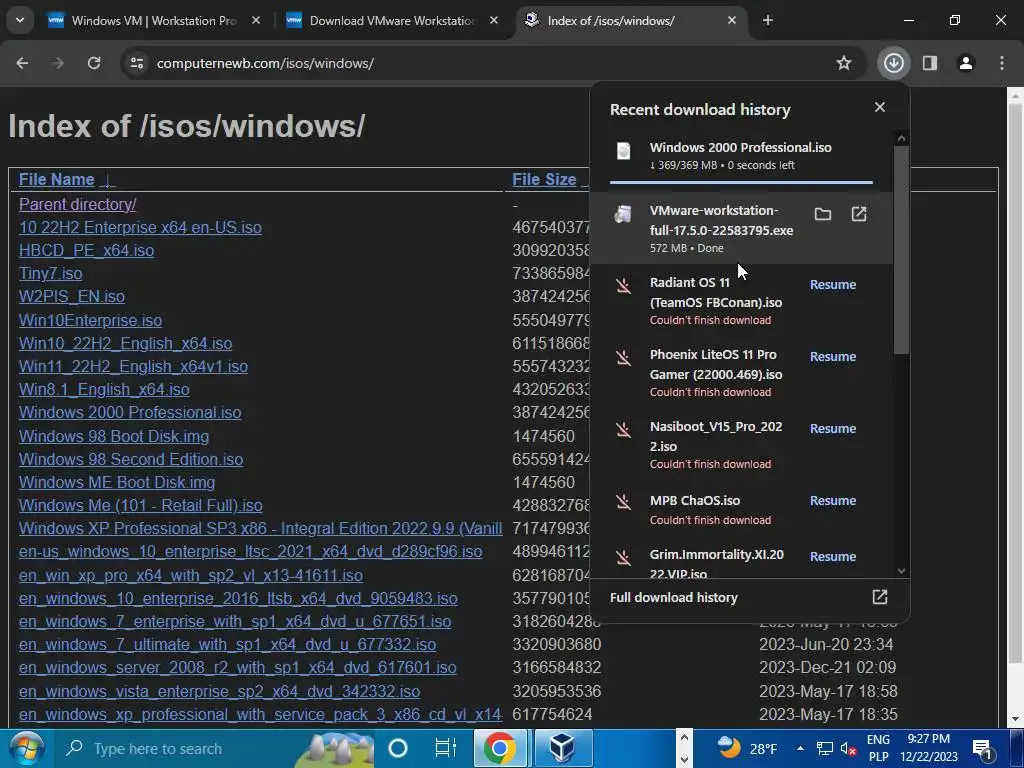Open the Chrome downloads toolbar icon

click(893, 63)
